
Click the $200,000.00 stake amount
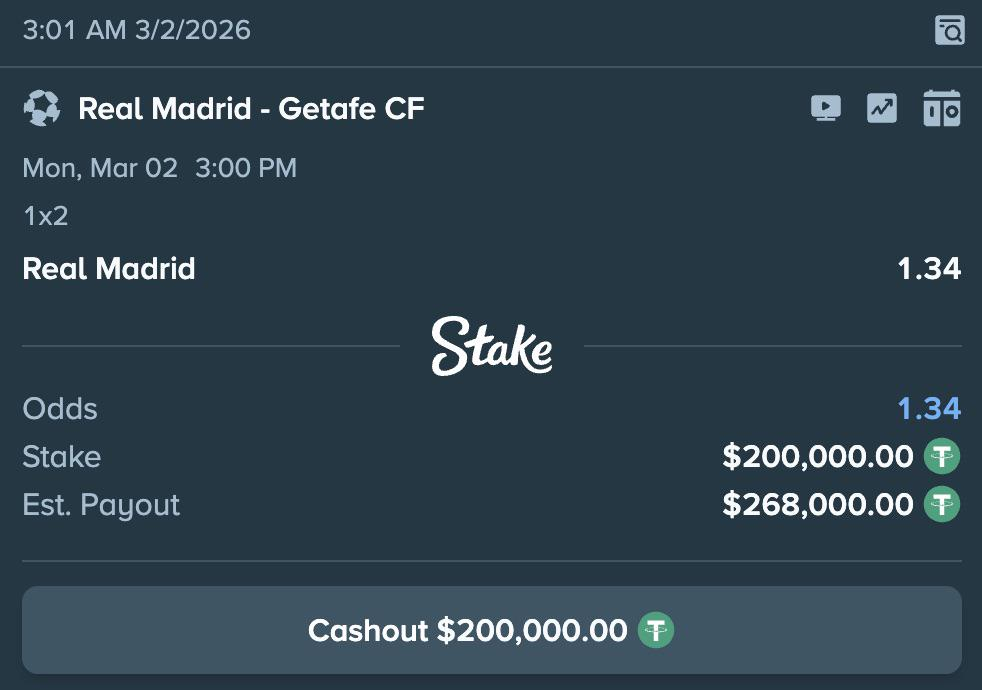tap(817, 457)
